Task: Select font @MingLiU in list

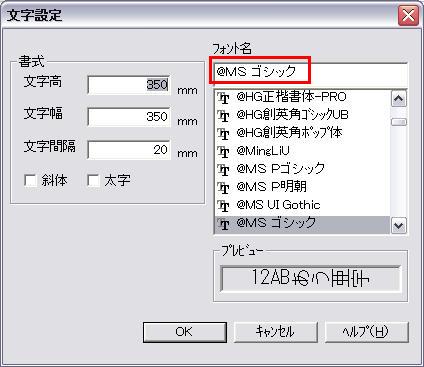Action: pyautogui.click(x=303, y=151)
